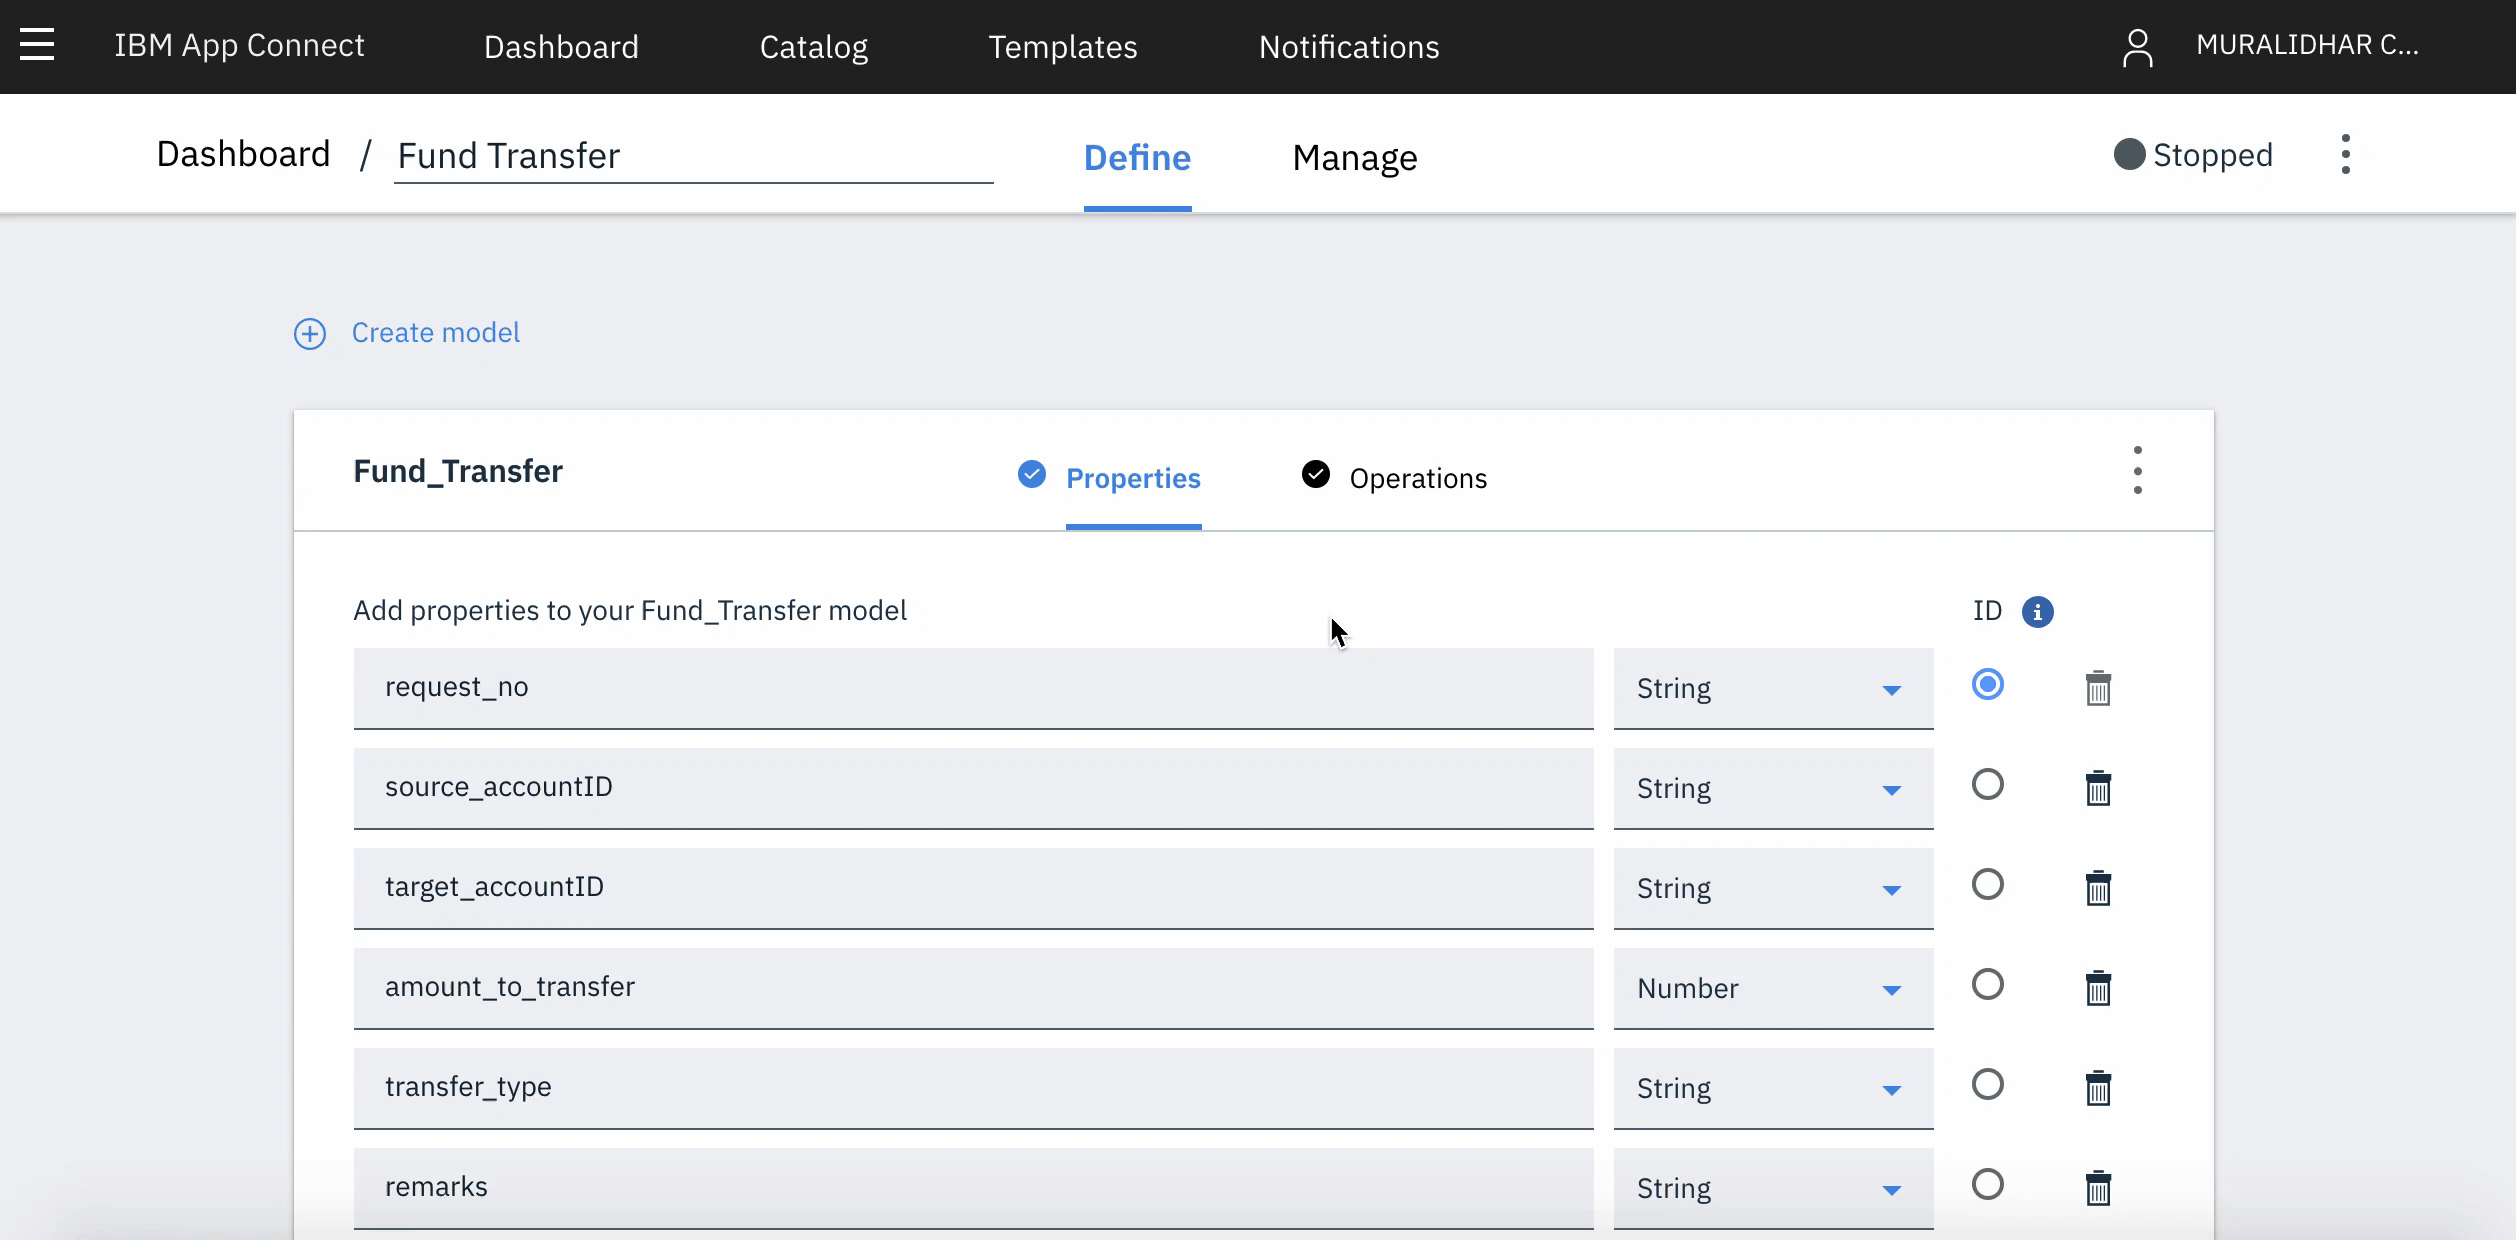Open Catalog in the top navigation
2516x1240 pixels.
tap(813, 47)
